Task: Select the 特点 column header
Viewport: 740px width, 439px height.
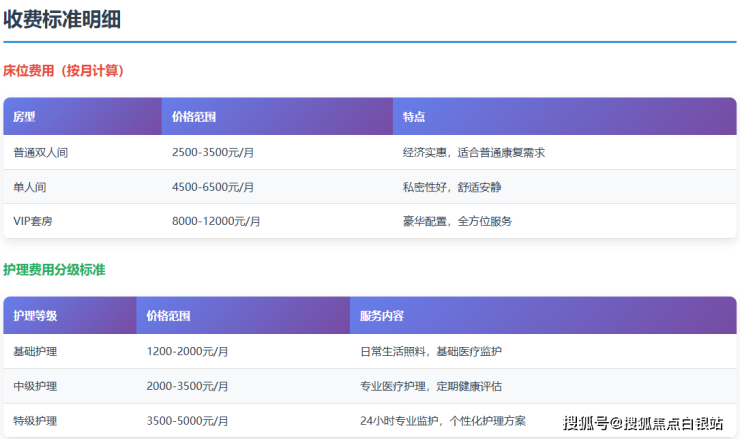Action: click(x=414, y=117)
